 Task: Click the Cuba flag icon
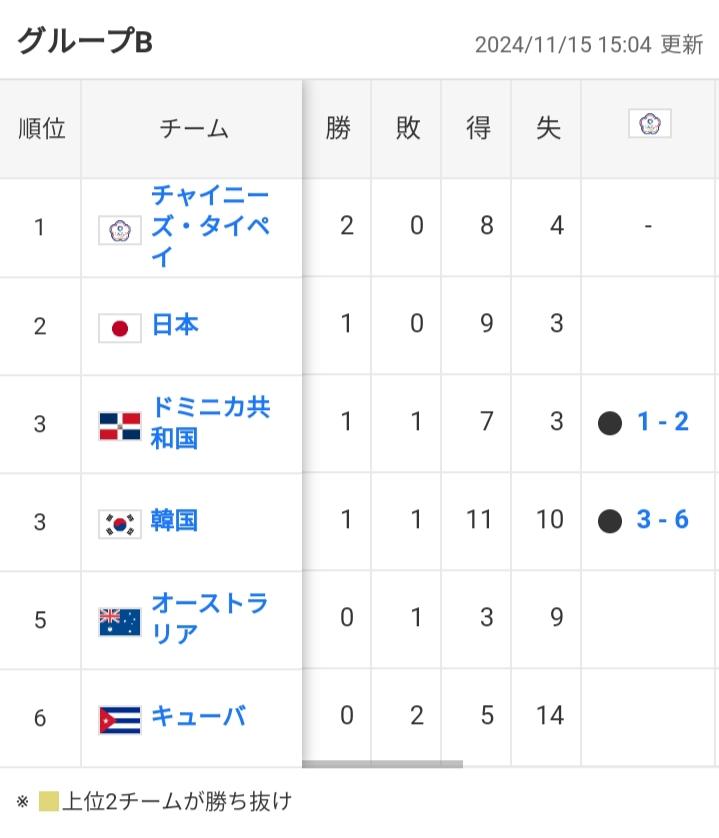pos(120,720)
